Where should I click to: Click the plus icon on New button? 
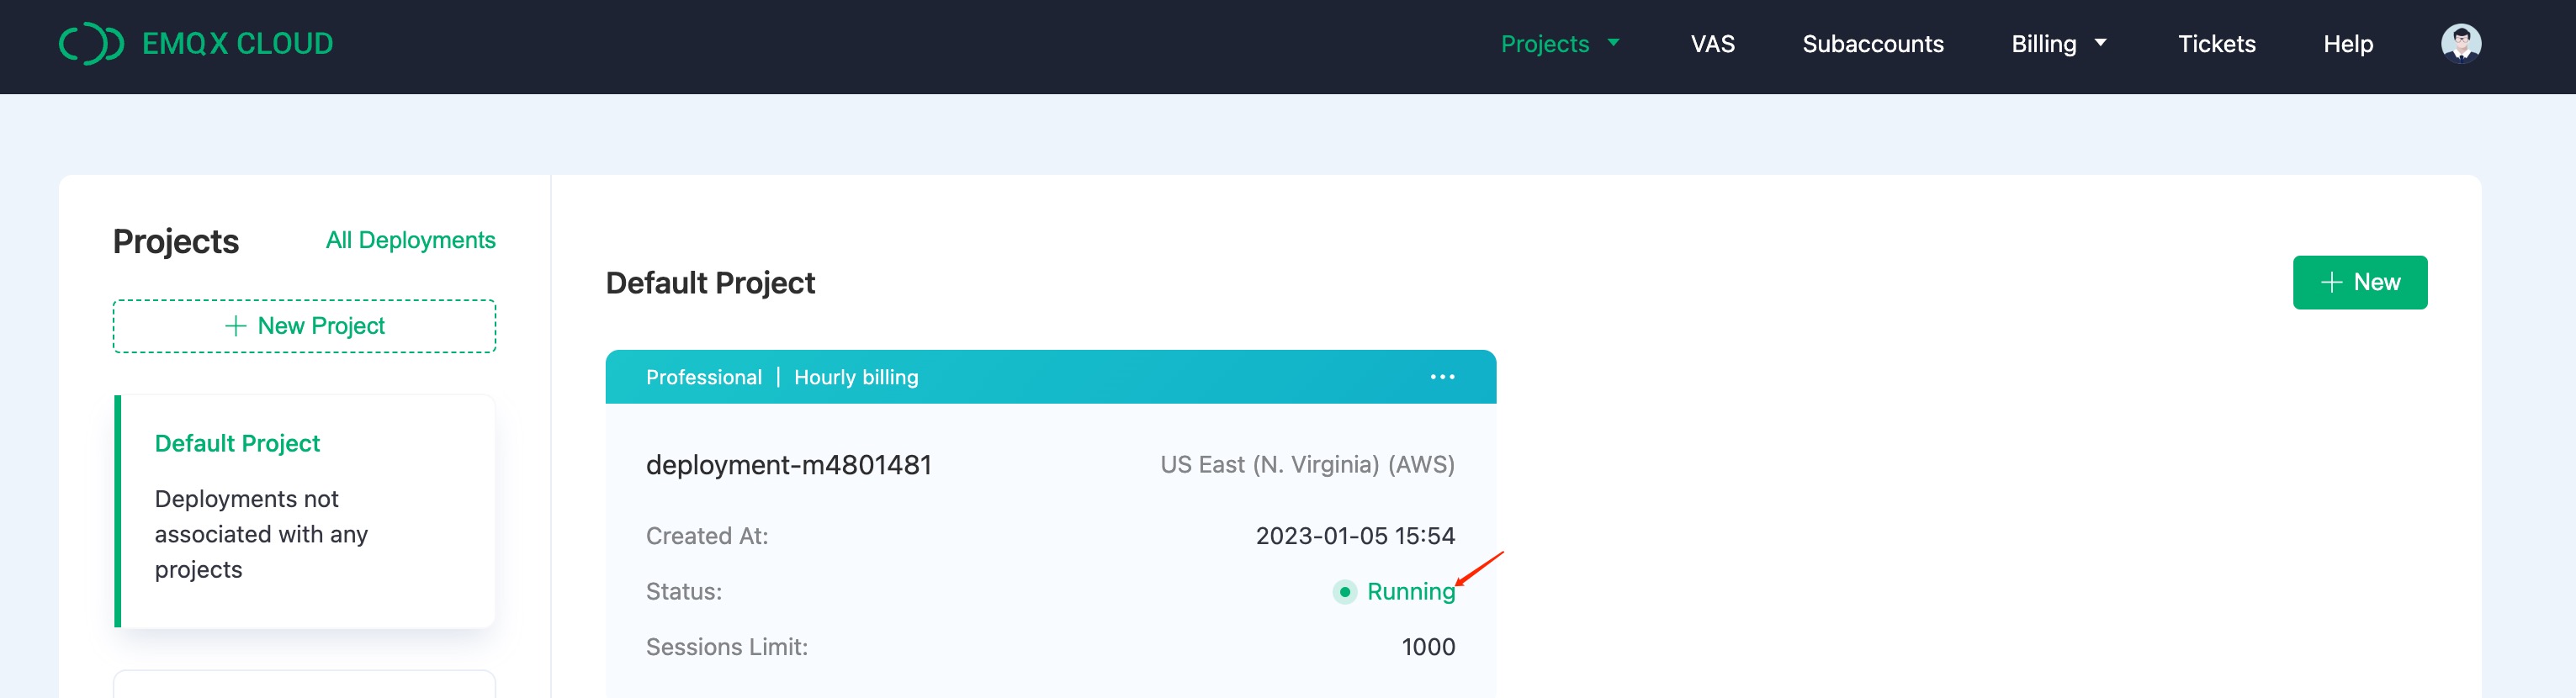click(x=2332, y=282)
